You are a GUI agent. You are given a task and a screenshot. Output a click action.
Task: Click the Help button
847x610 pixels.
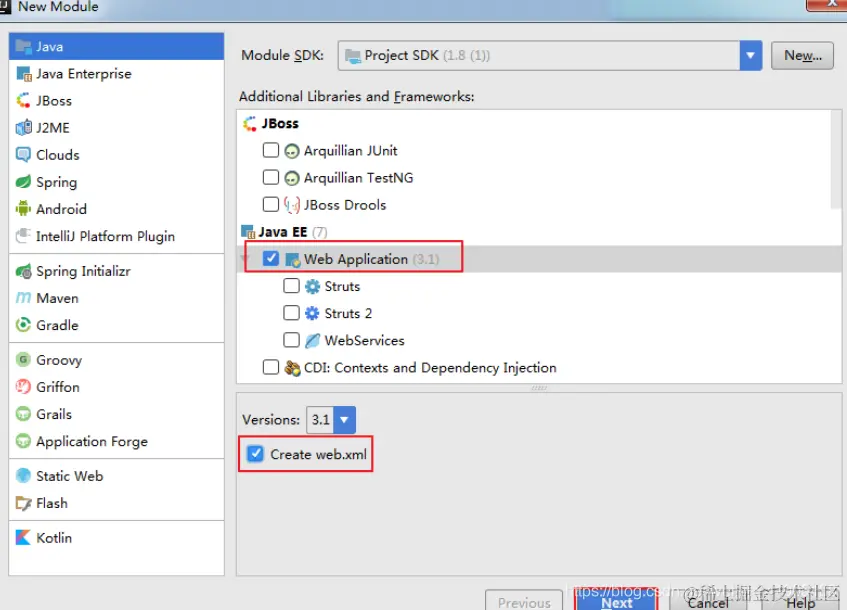[801, 600]
